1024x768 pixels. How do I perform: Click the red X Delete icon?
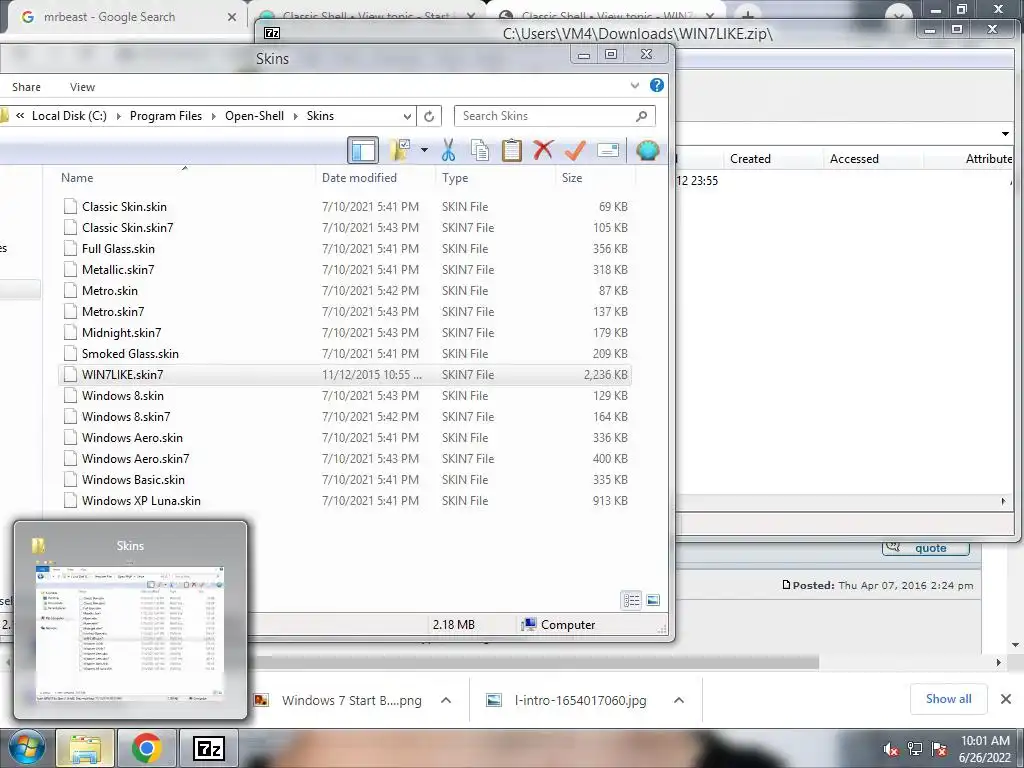coord(543,150)
